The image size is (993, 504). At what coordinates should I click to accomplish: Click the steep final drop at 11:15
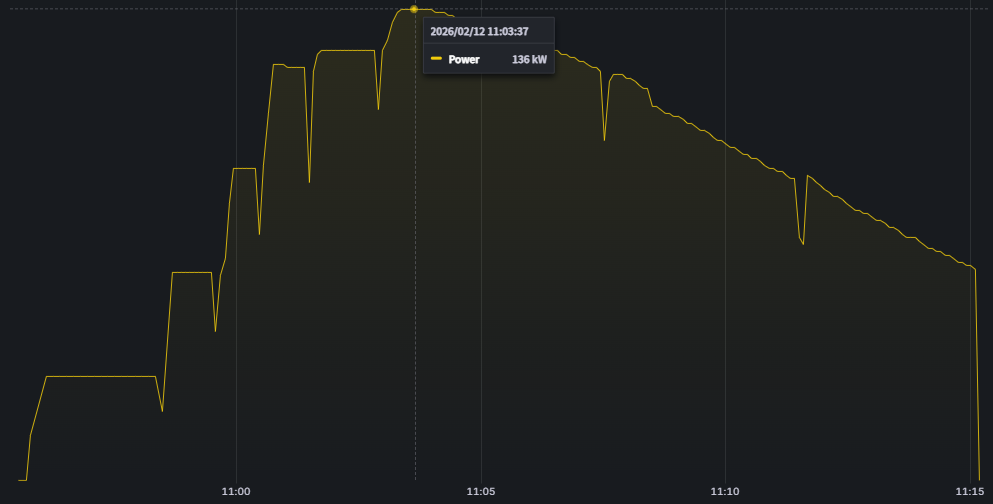tap(977, 380)
